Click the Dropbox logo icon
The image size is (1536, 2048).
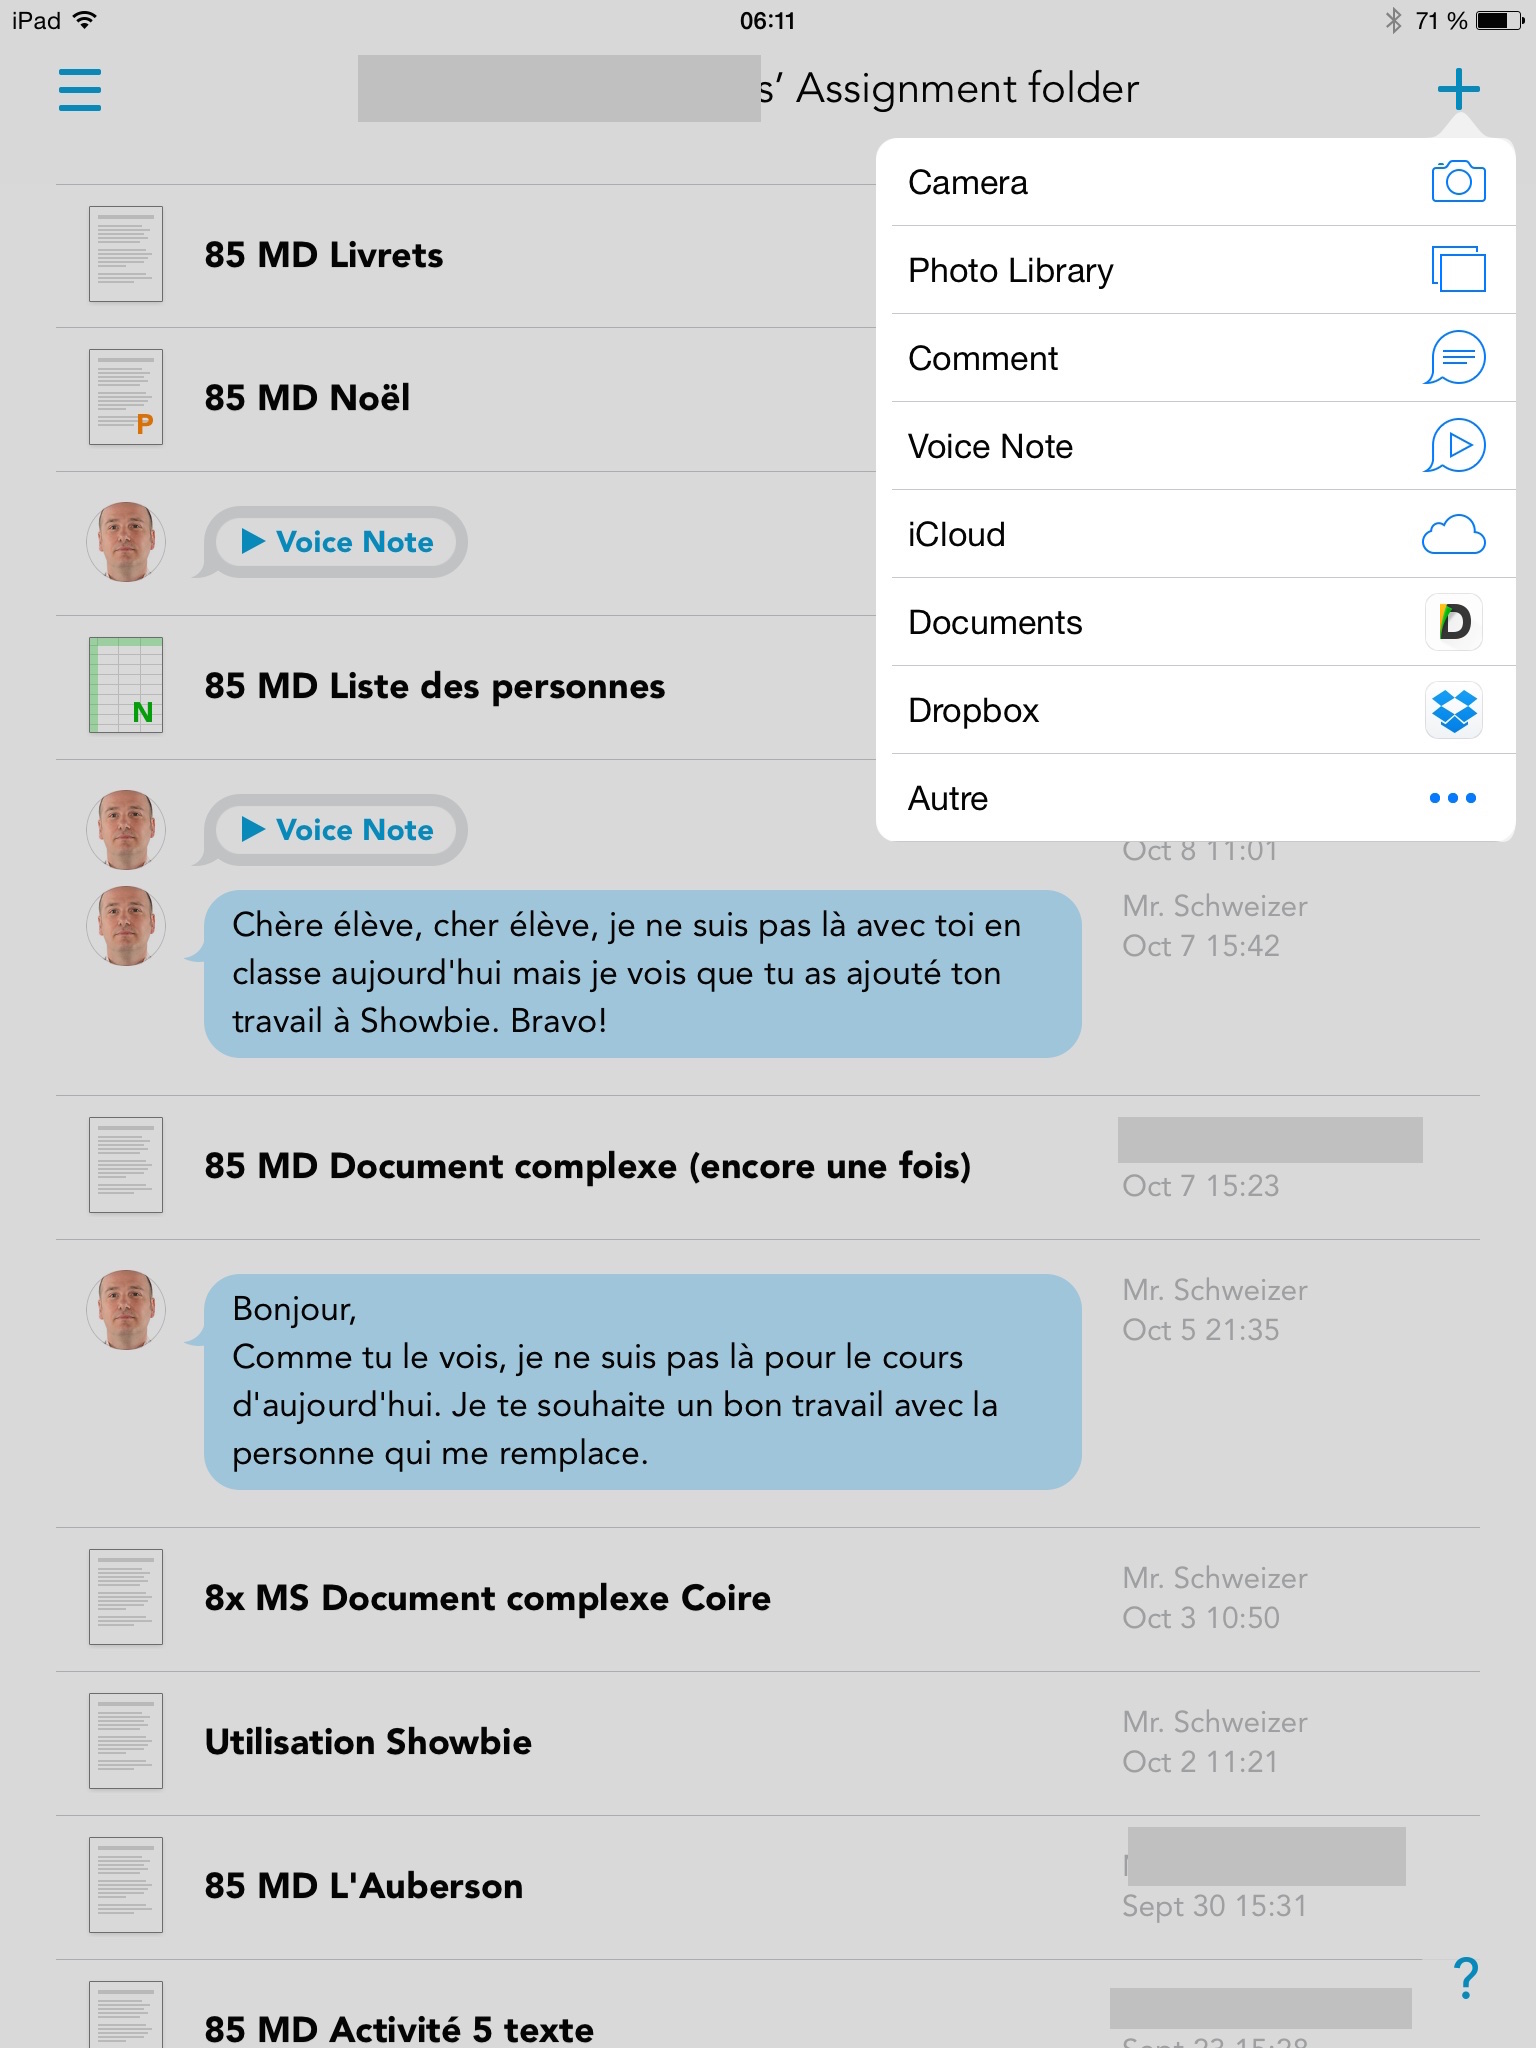pos(1454,711)
